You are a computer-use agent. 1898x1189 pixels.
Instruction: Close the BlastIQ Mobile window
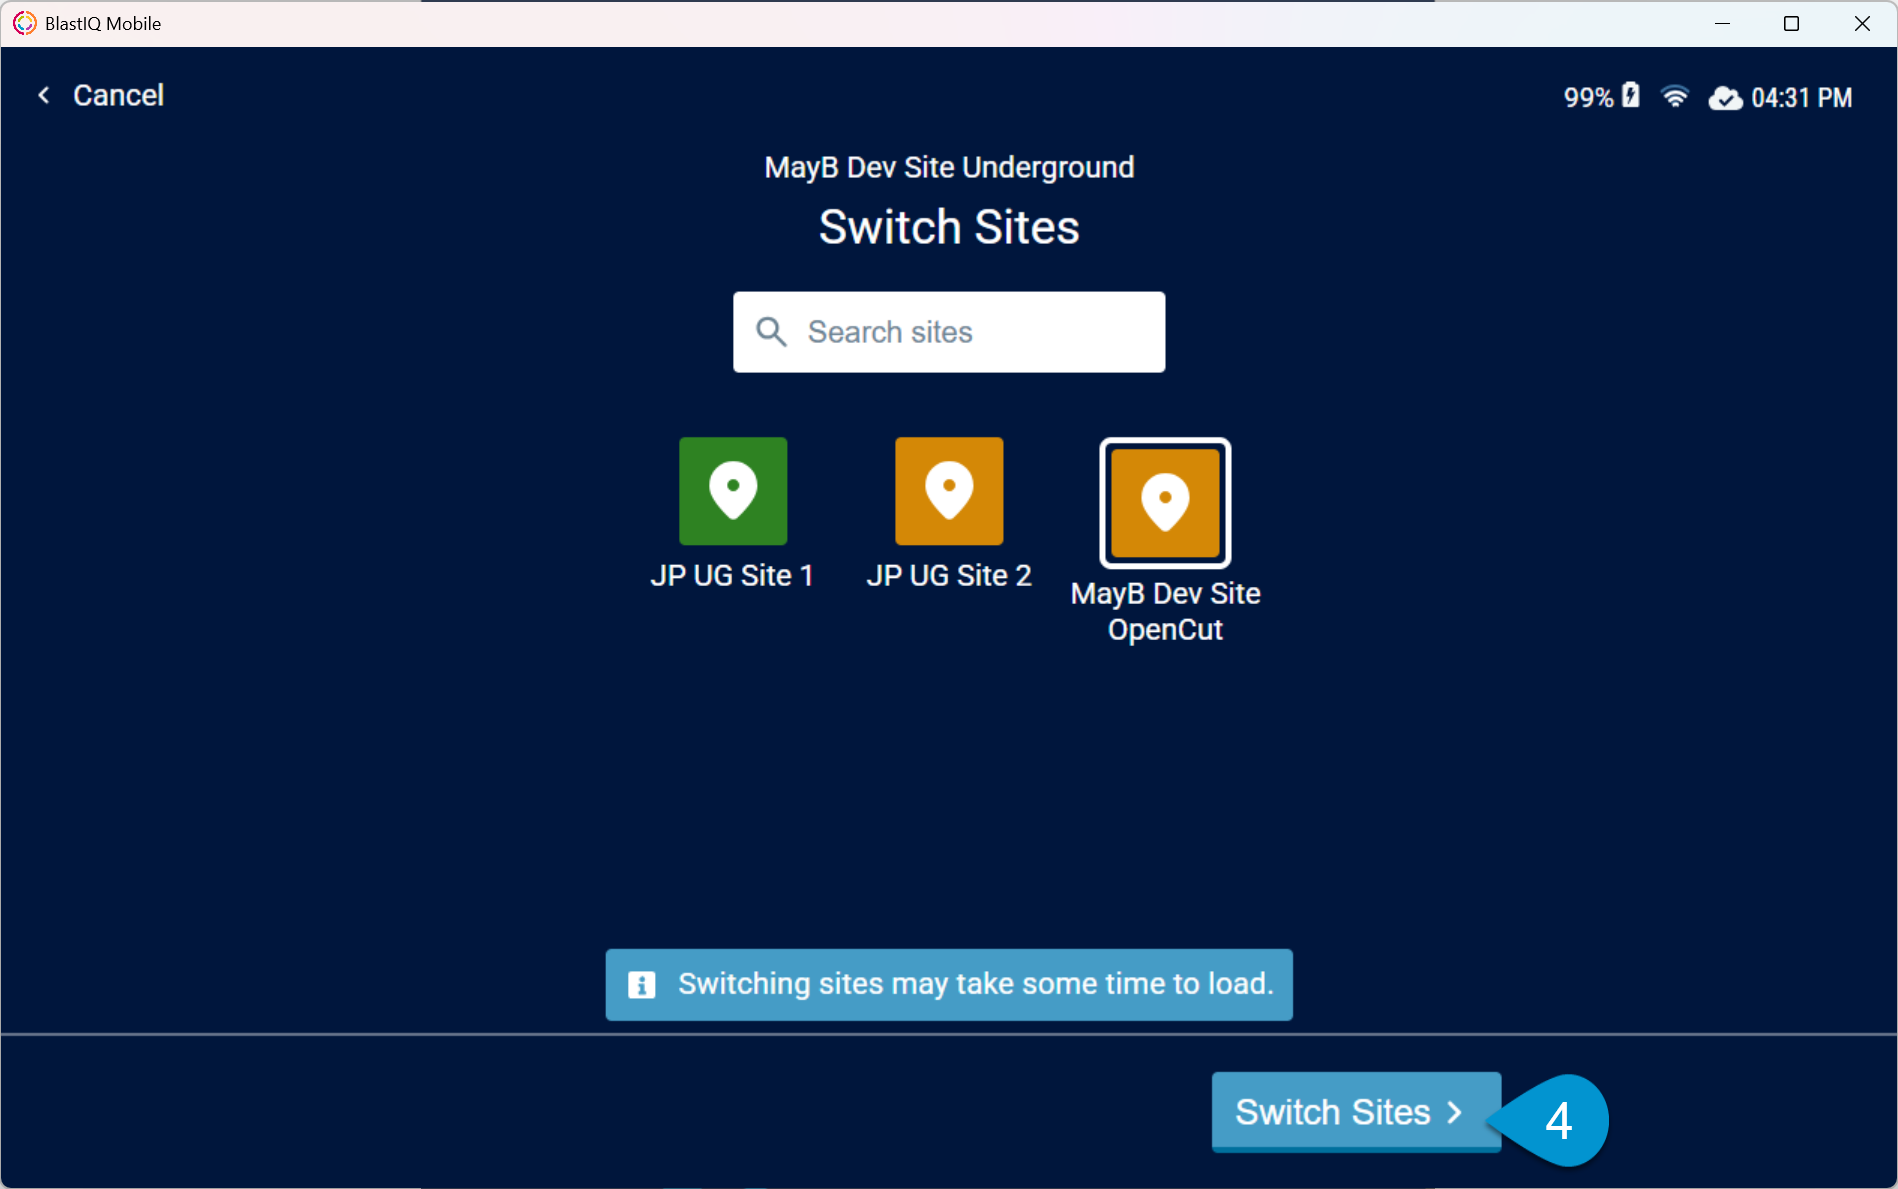(1862, 23)
